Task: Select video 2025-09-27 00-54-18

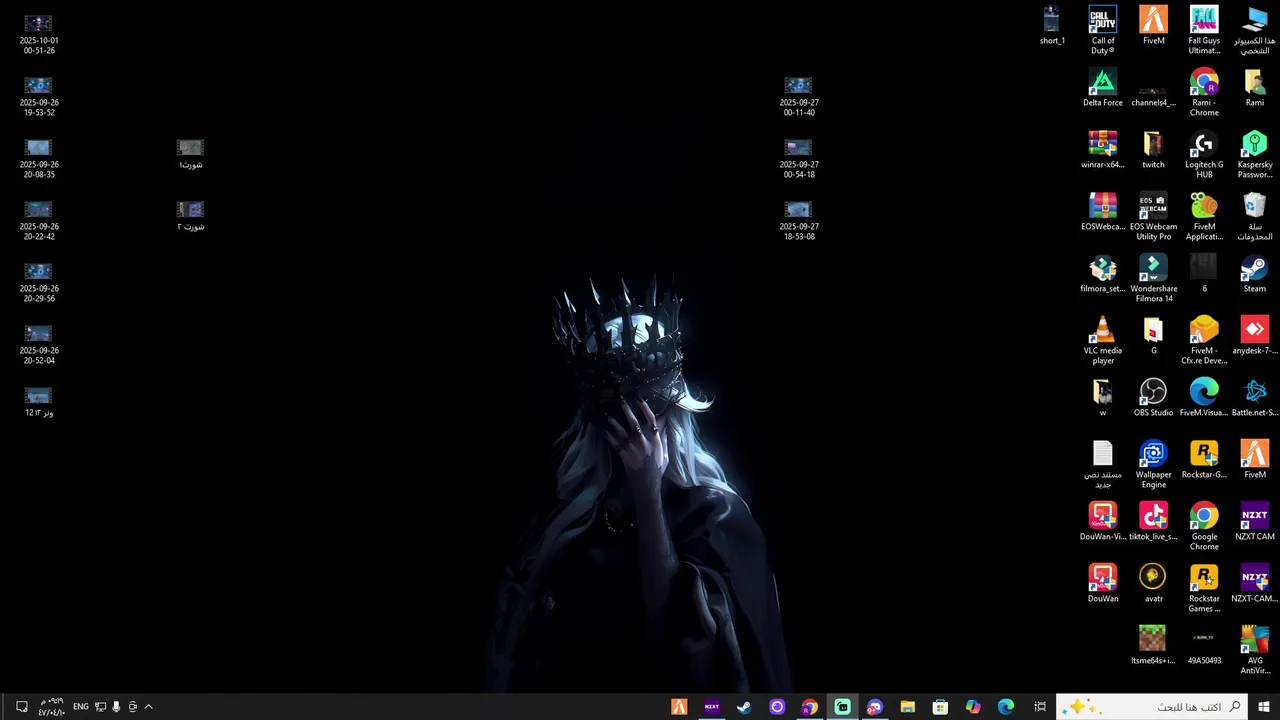Action: click(799, 158)
